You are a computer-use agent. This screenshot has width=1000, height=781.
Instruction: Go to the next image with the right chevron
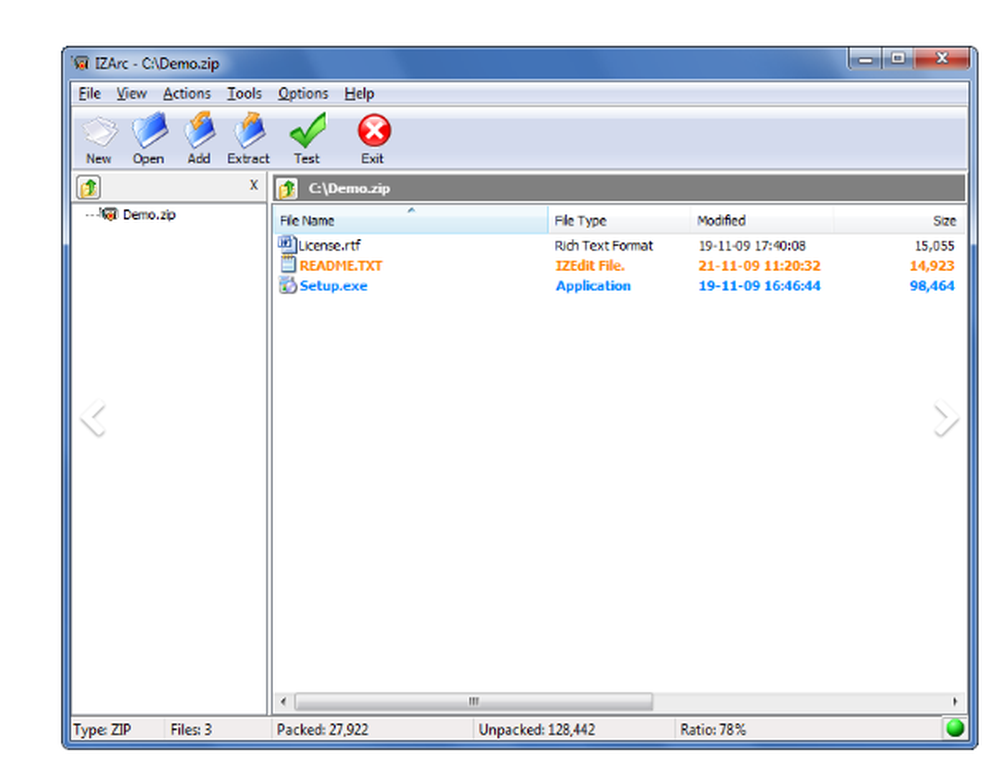(946, 418)
